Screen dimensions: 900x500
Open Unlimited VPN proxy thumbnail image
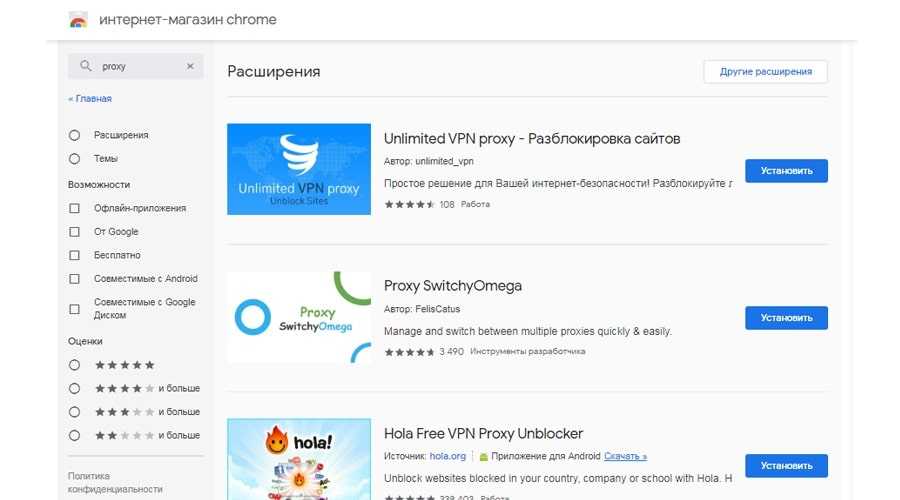pos(297,169)
